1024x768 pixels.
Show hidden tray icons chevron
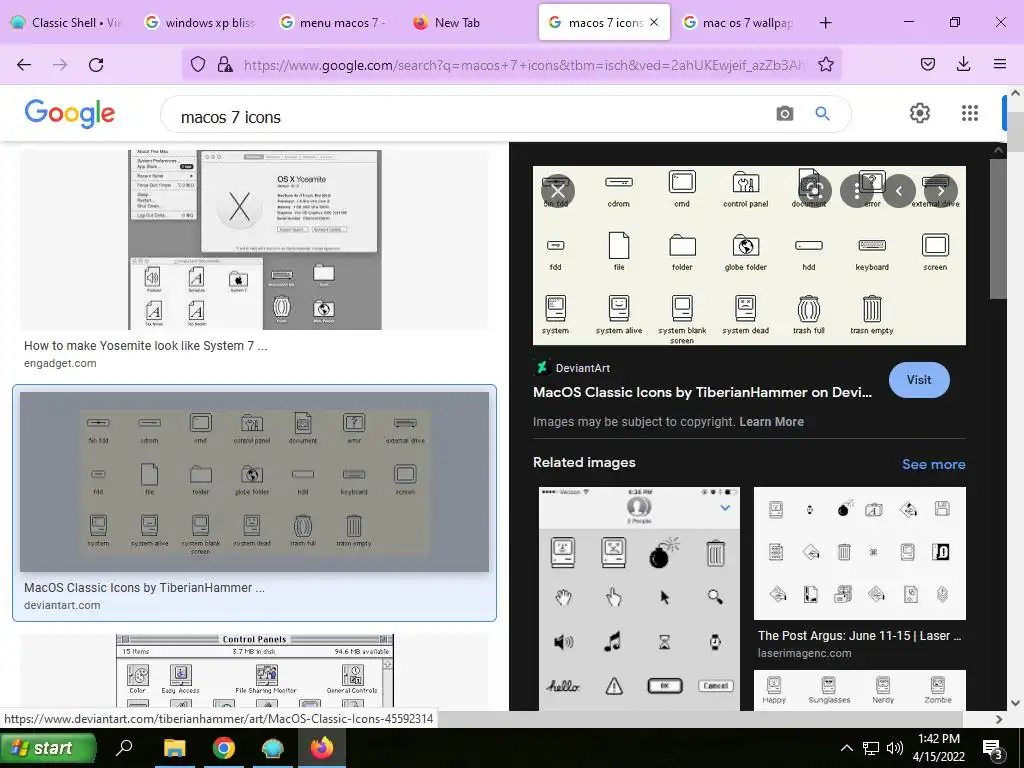pos(846,748)
